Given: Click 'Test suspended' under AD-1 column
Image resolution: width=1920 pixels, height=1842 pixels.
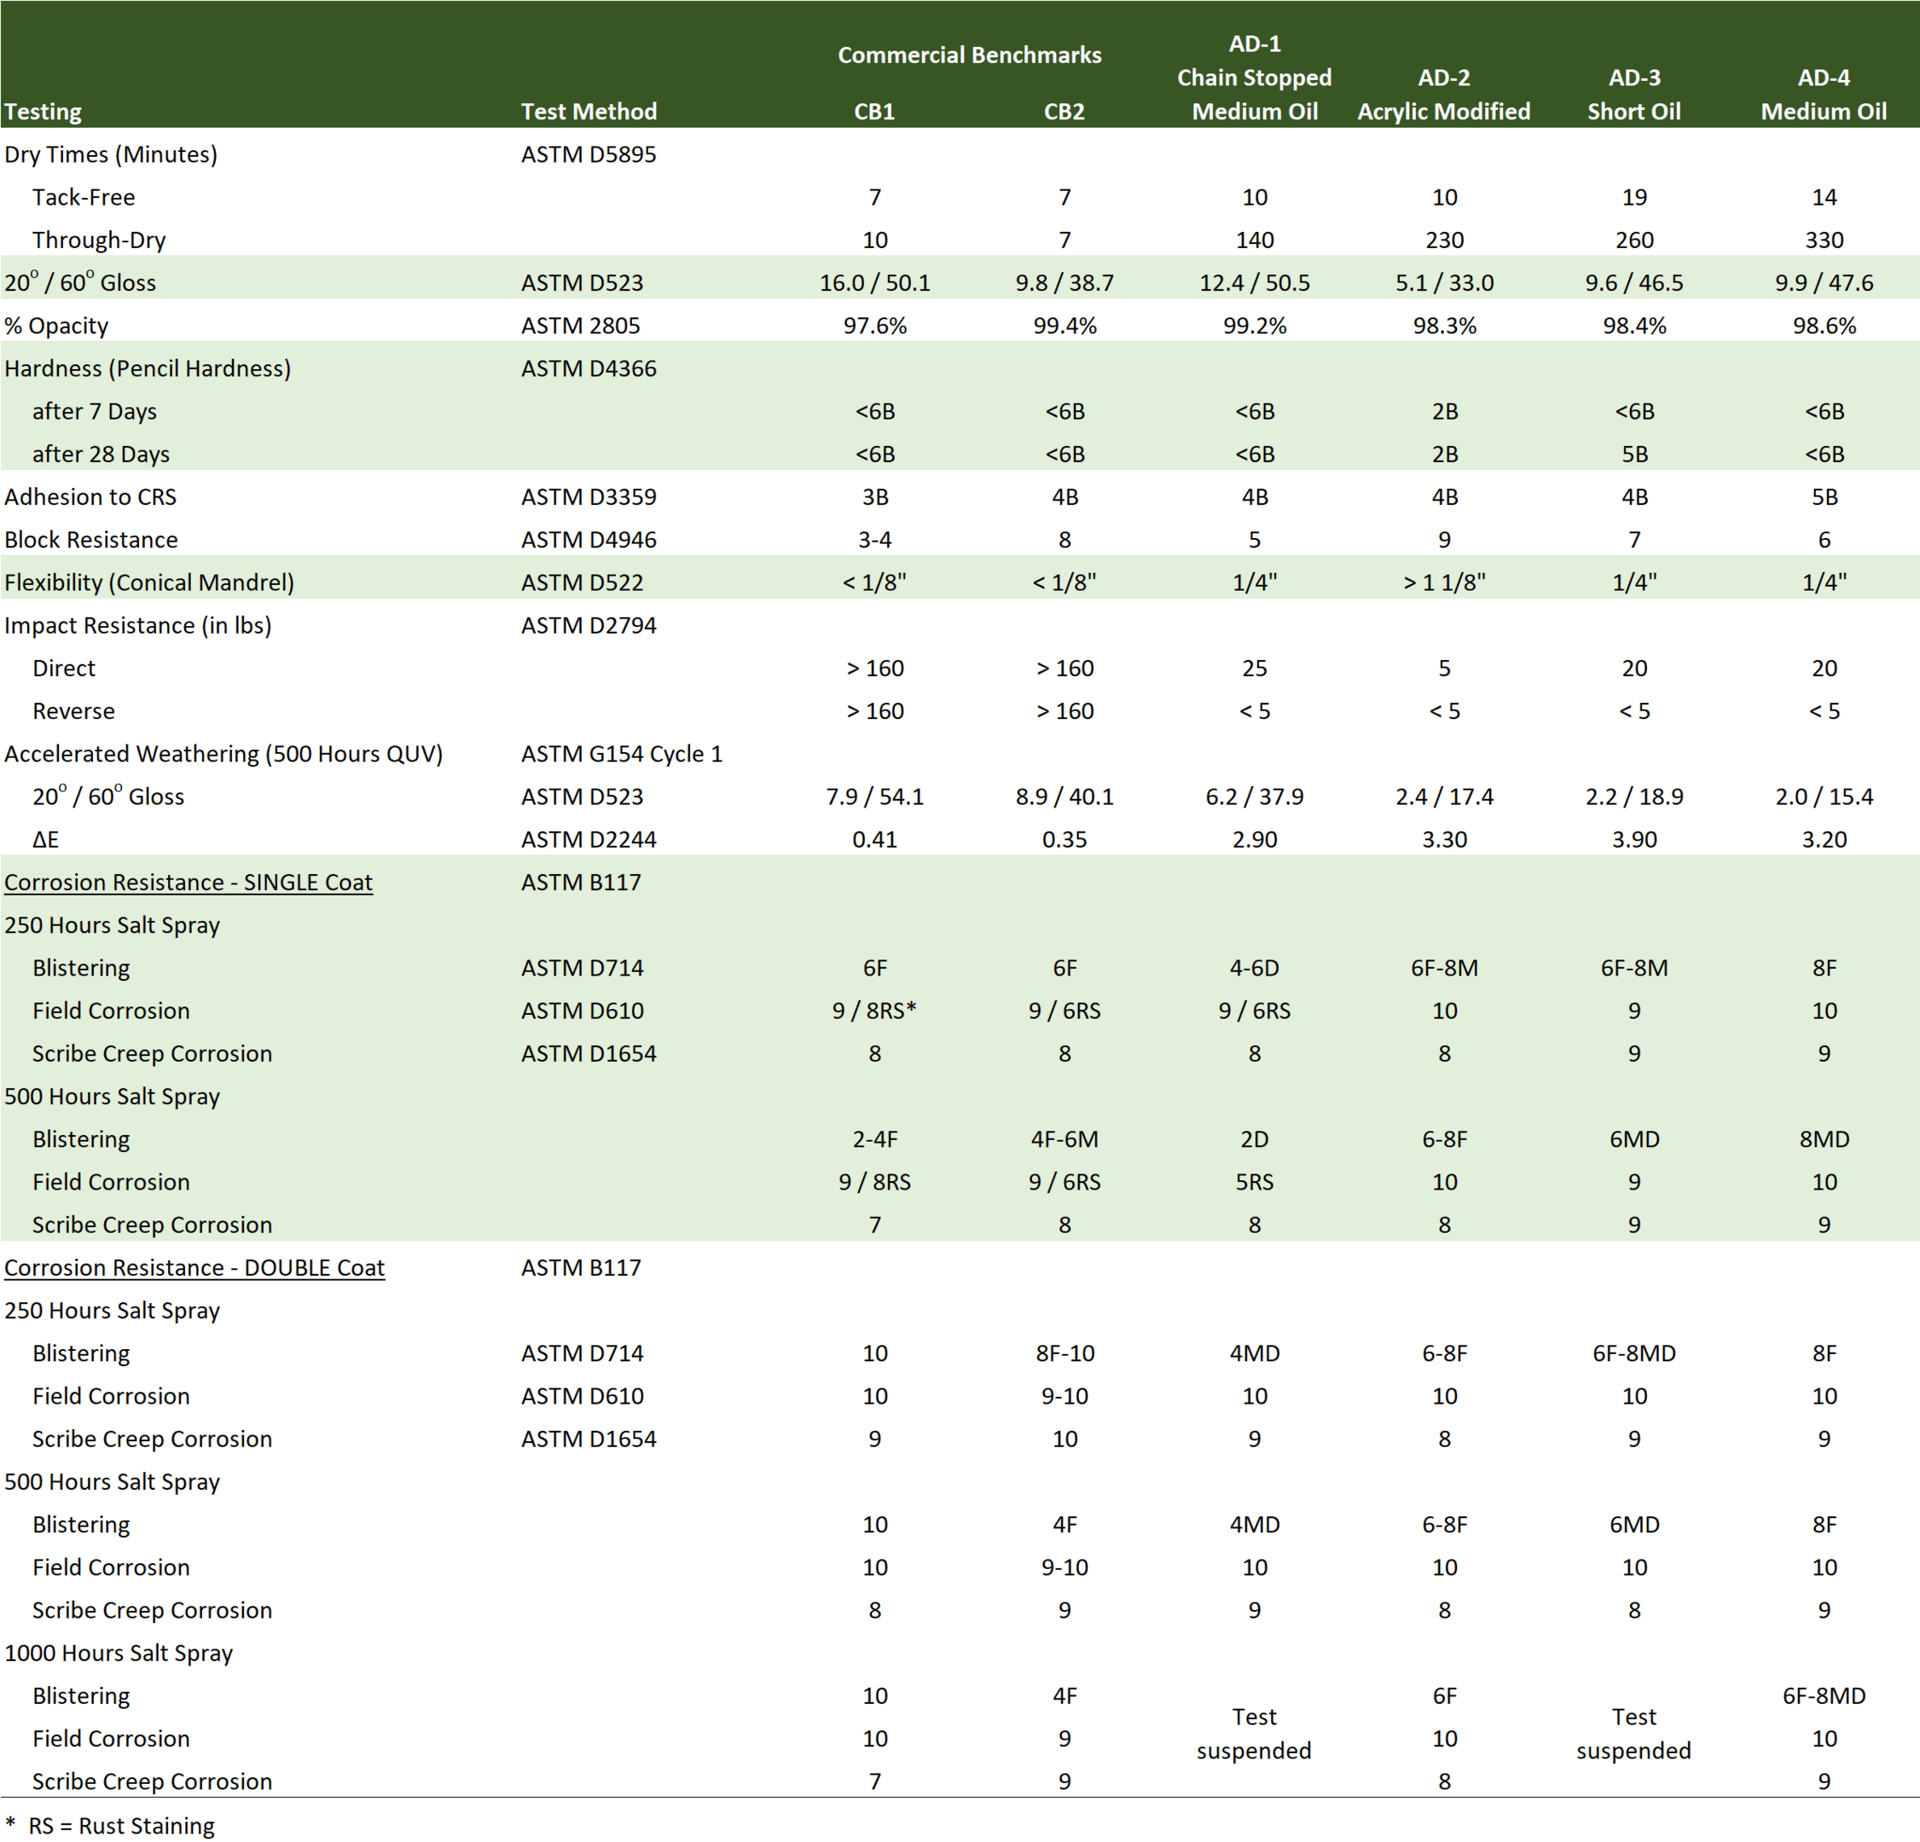Looking at the screenshot, I should 1254,1734.
